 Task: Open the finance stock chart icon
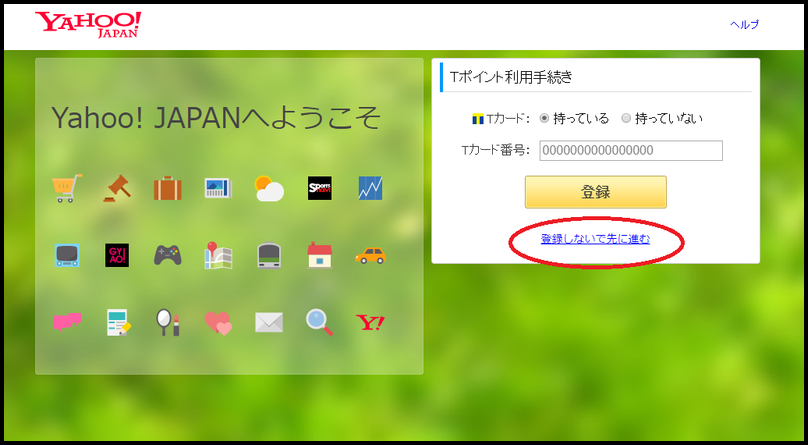click(x=370, y=188)
